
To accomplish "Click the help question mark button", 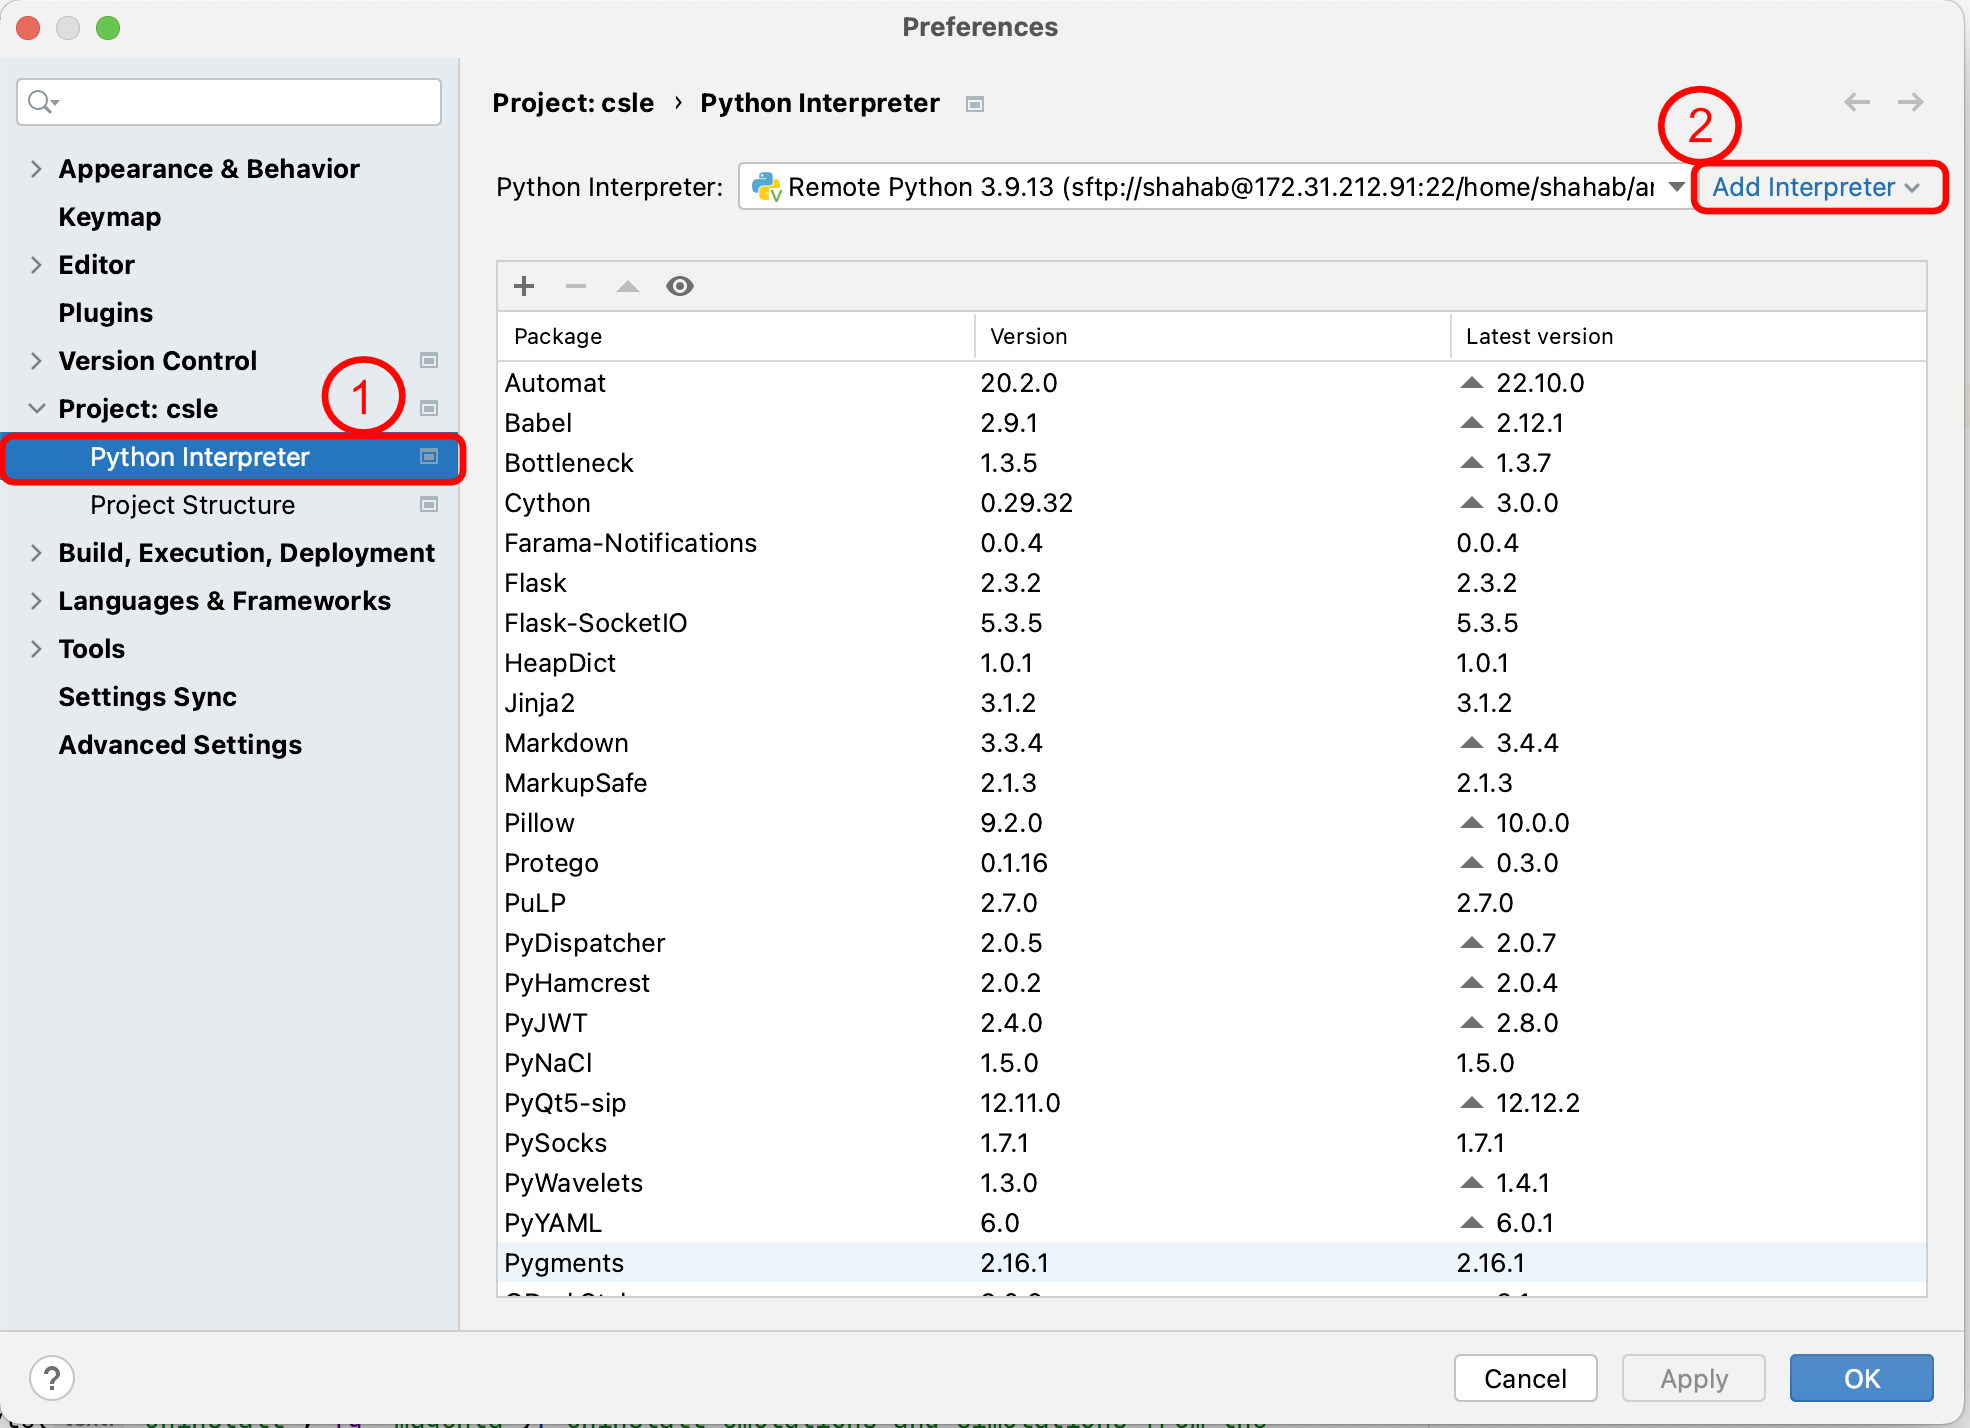I will (x=52, y=1378).
